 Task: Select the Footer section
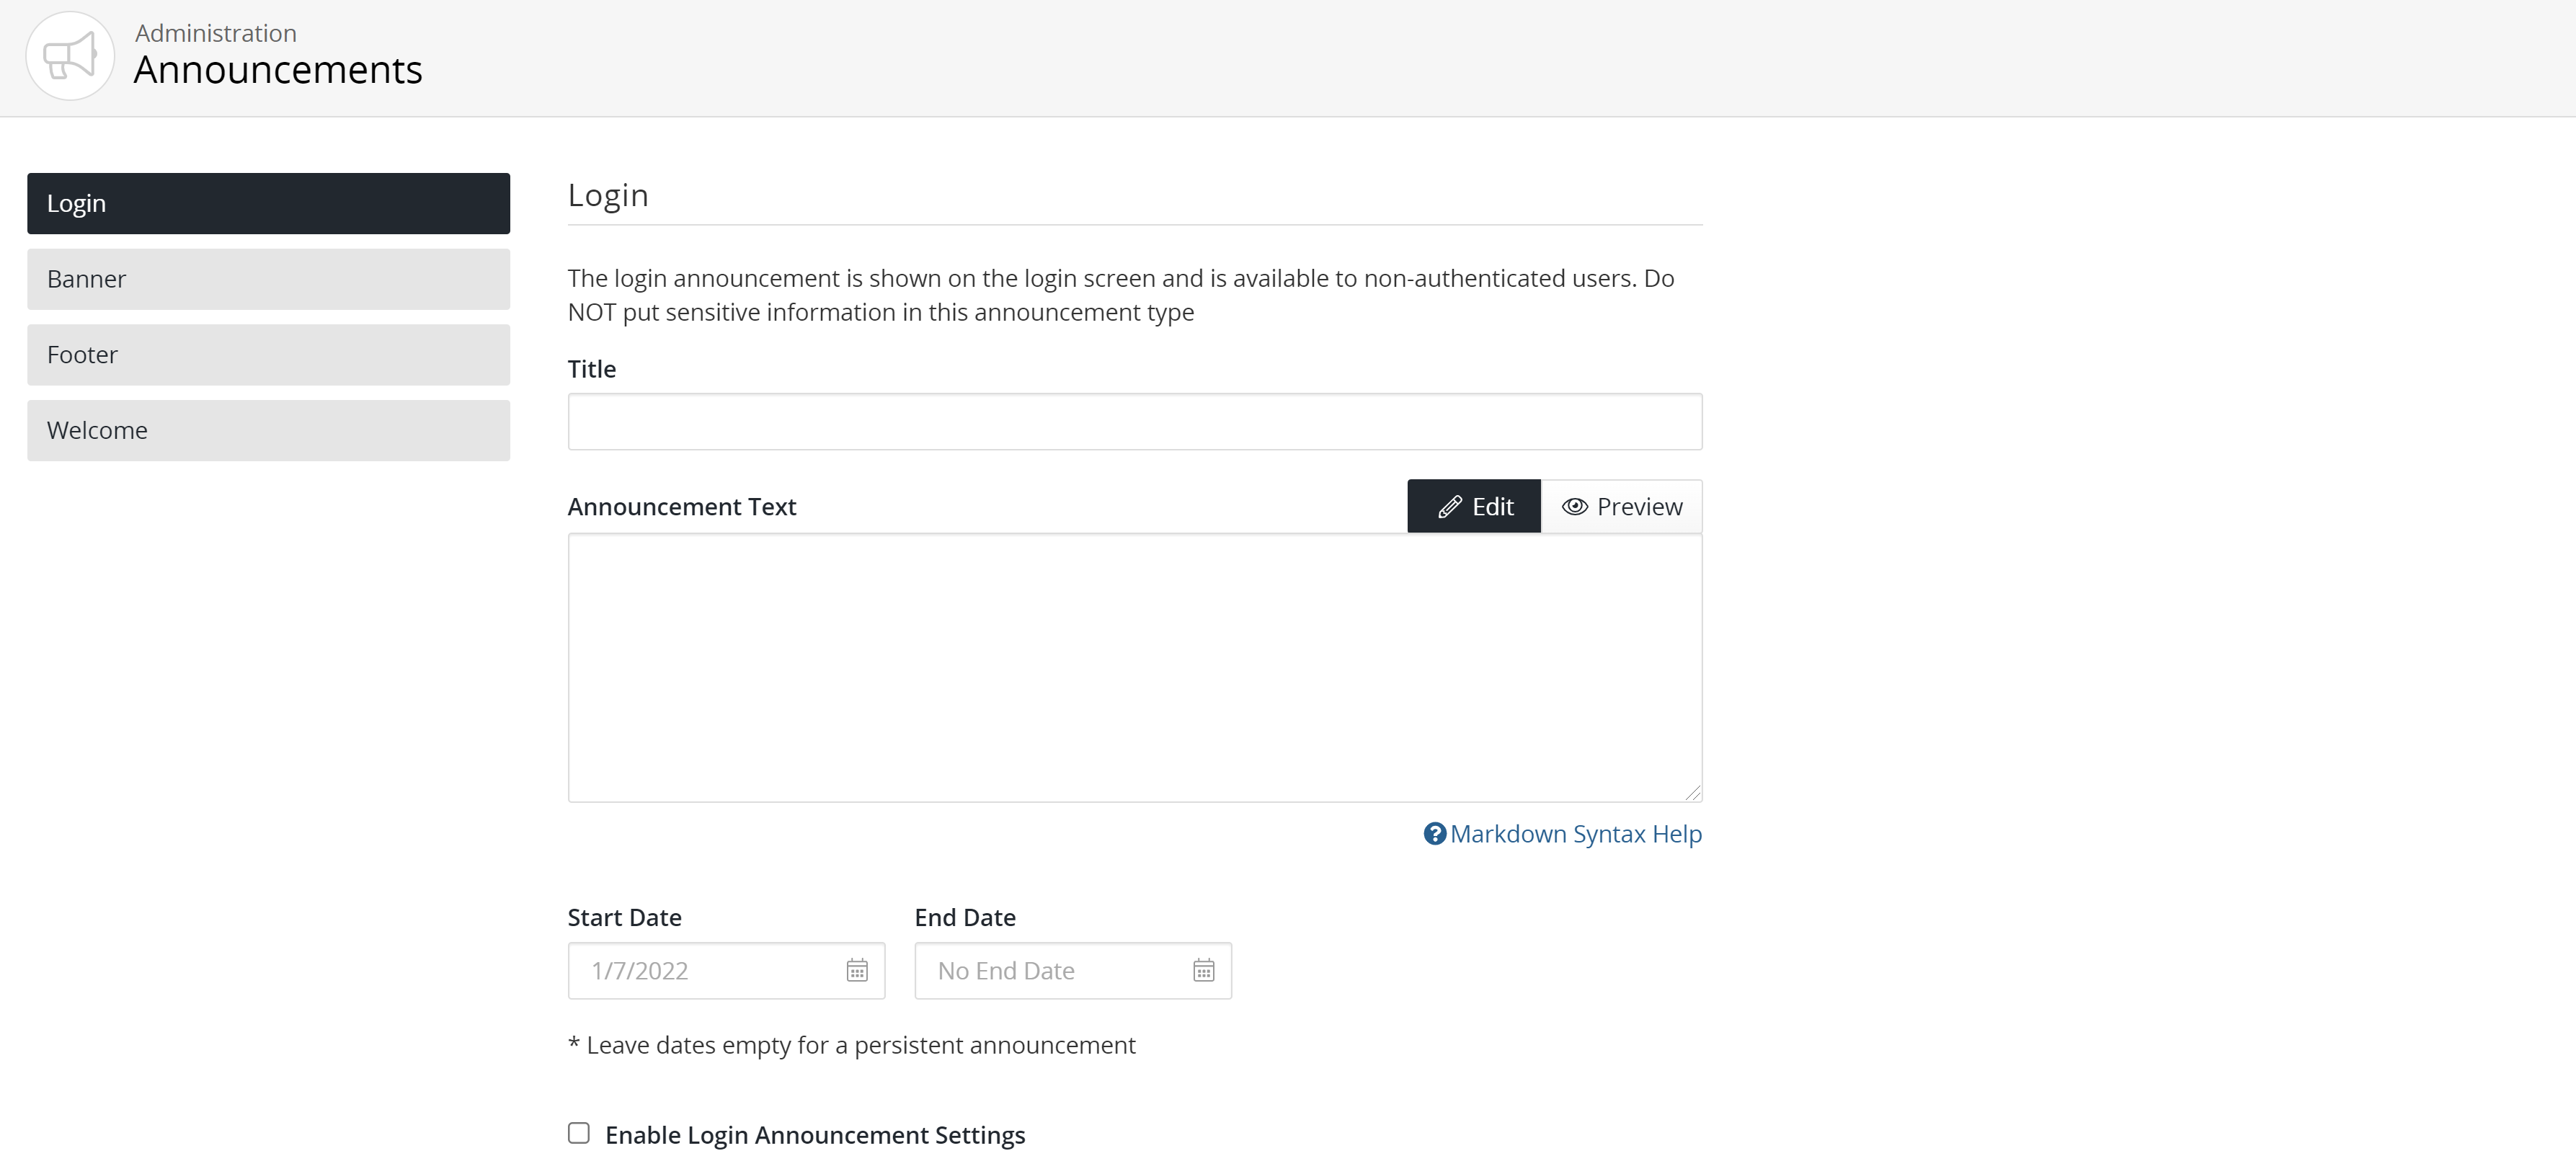[x=267, y=354]
